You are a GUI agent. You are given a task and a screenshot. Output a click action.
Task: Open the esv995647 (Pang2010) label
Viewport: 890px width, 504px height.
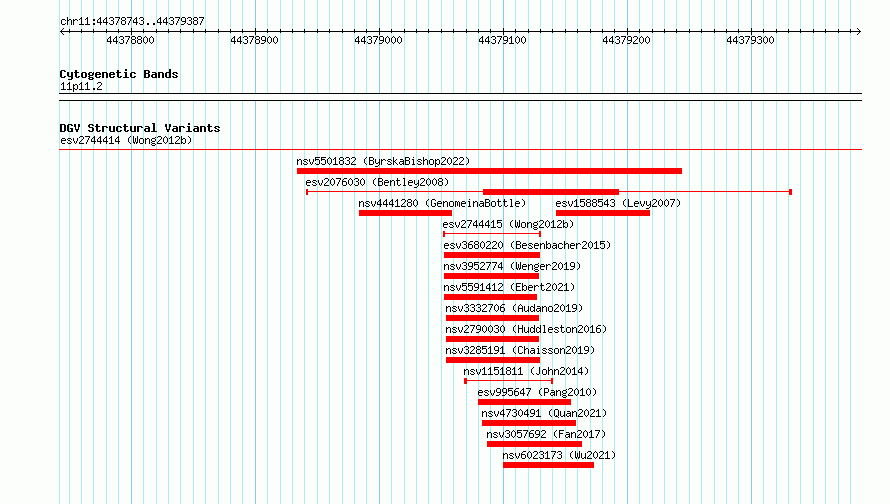click(537, 392)
